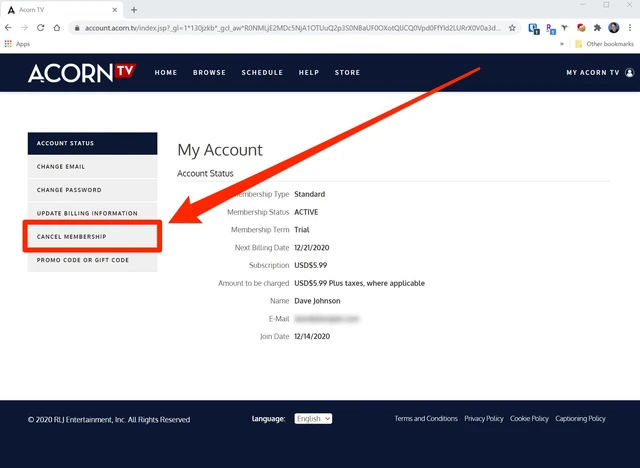Click membership status value ACTIVE
Viewport: 640px width, 468px height.
tap(306, 212)
